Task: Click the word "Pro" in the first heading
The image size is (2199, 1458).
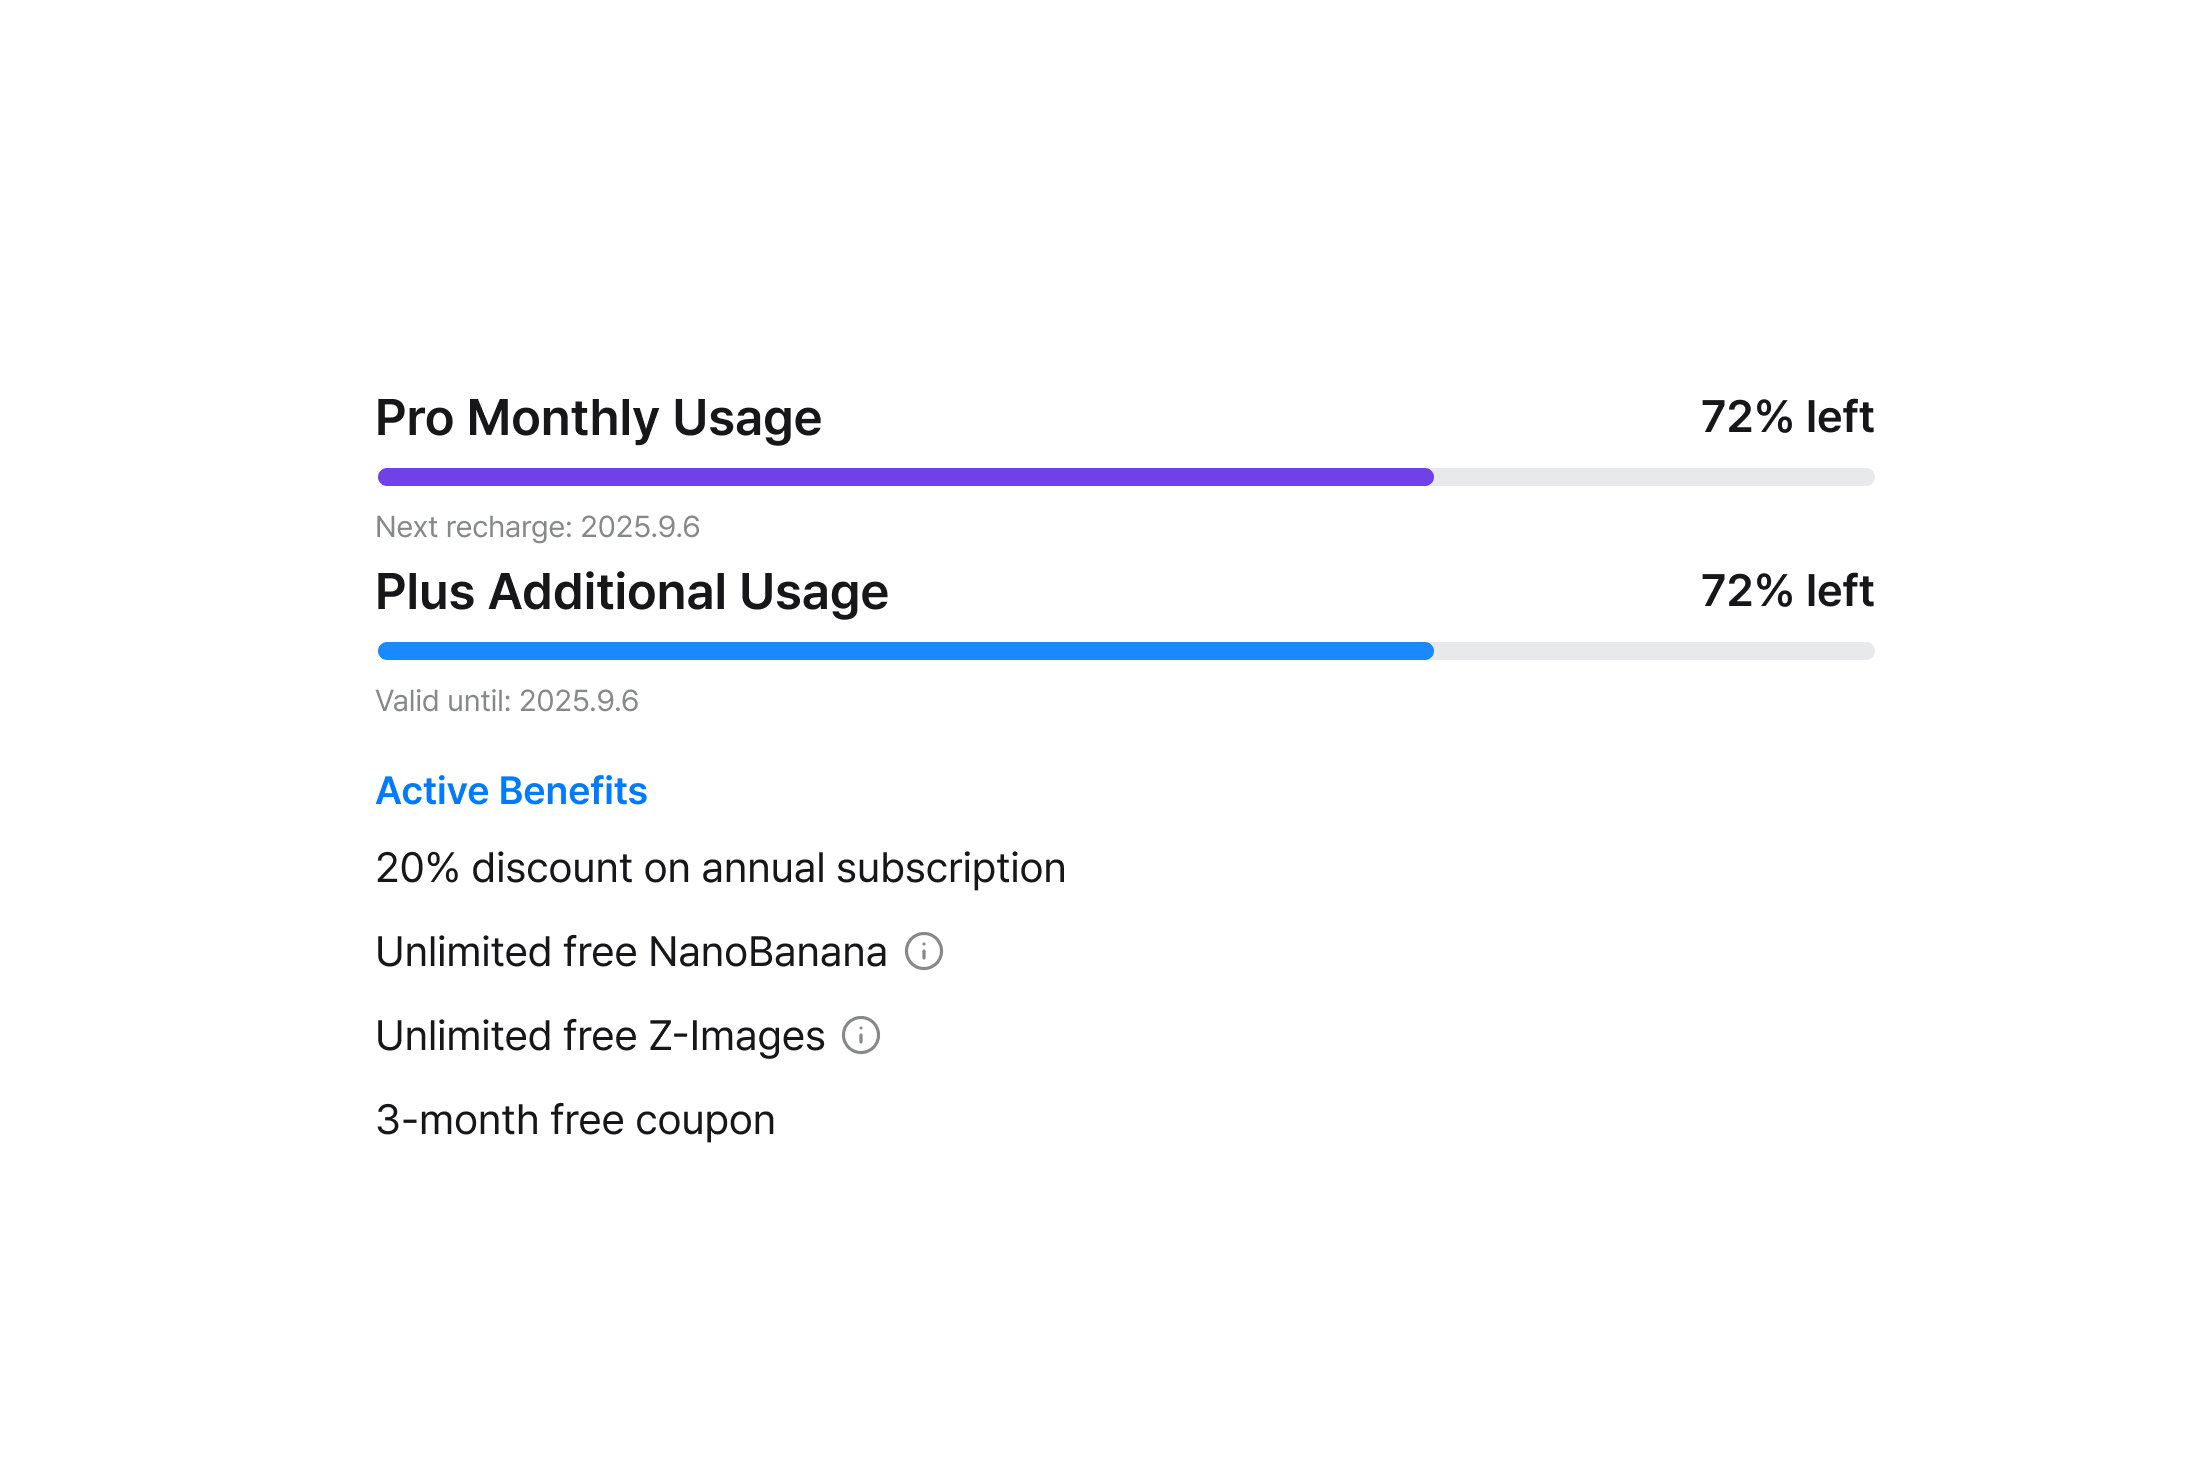Action: pyautogui.click(x=414, y=417)
